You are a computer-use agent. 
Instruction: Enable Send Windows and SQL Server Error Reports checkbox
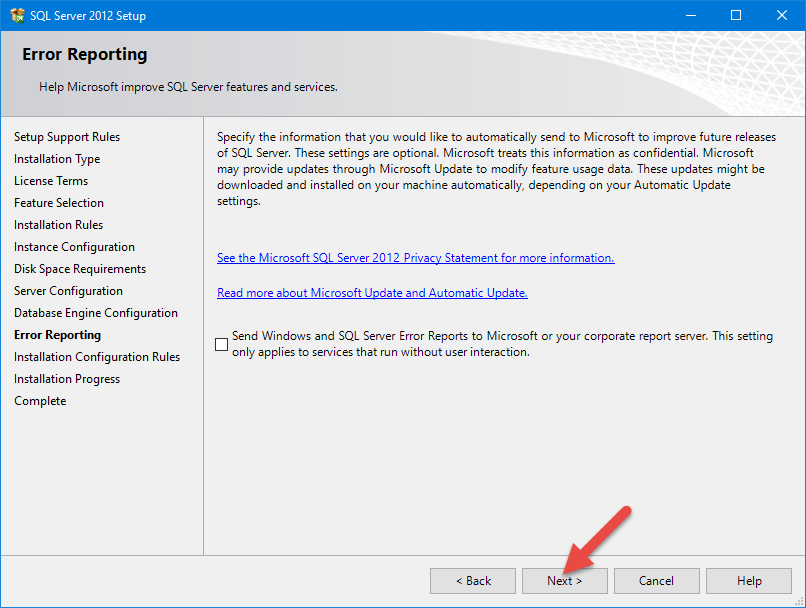(222, 345)
